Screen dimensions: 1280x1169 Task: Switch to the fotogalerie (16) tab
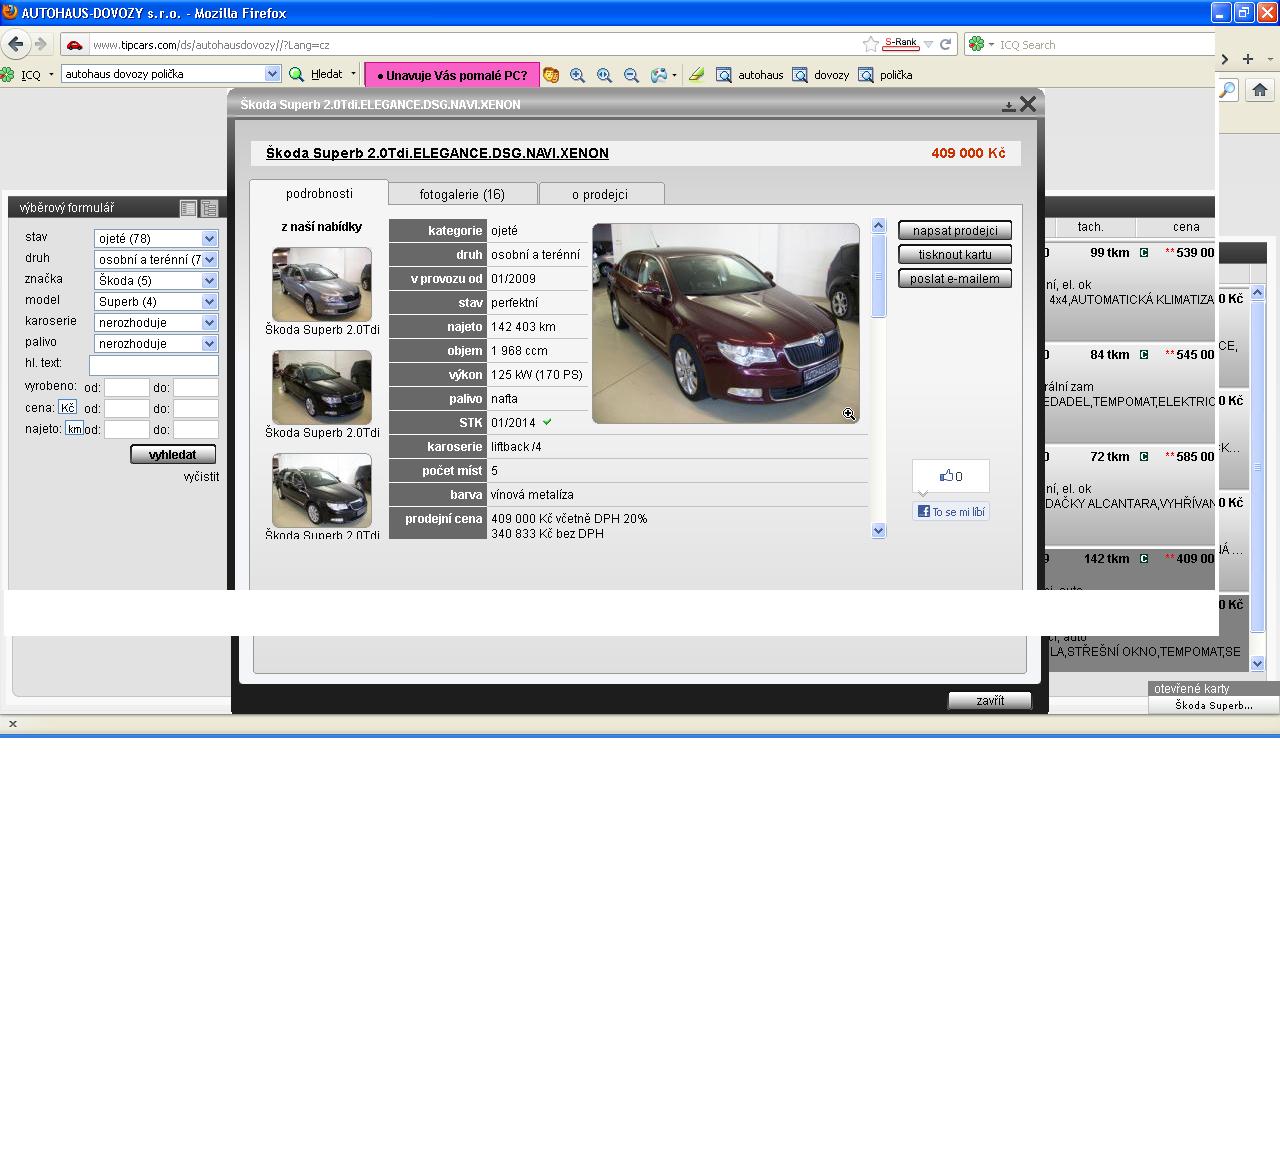point(462,194)
